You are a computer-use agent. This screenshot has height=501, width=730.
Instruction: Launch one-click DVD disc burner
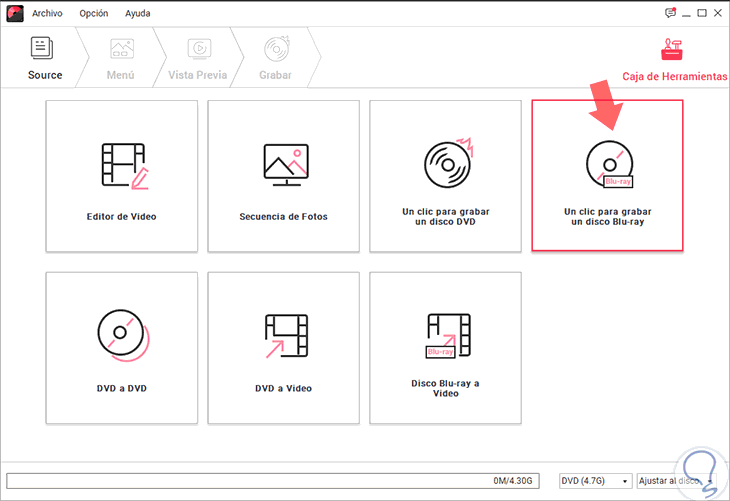point(446,176)
